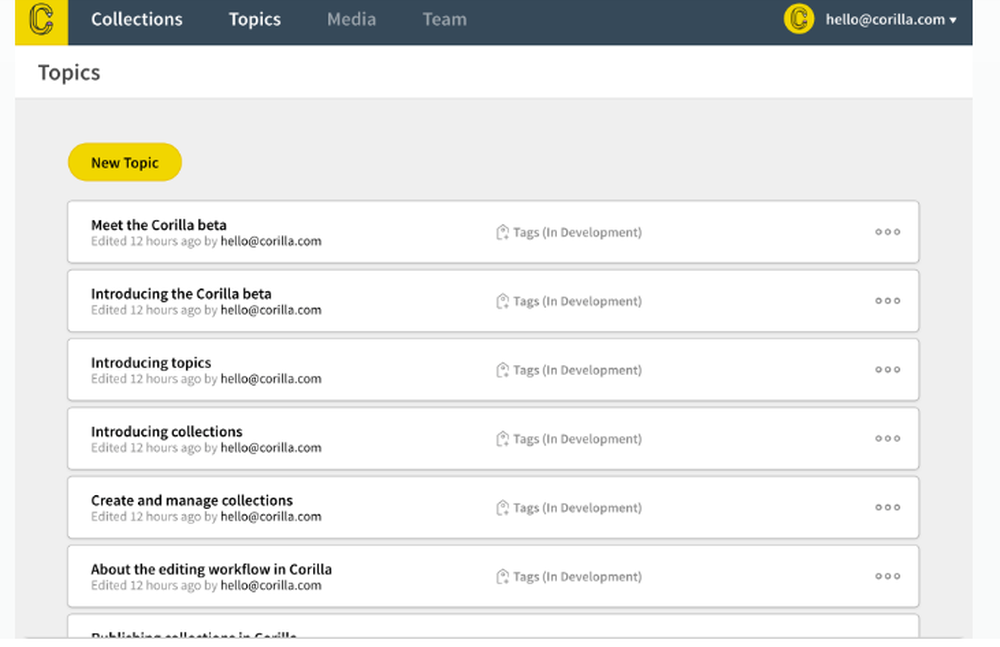Open the Media tab
Viewport: 1000px width, 647px height.
click(351, 20)
